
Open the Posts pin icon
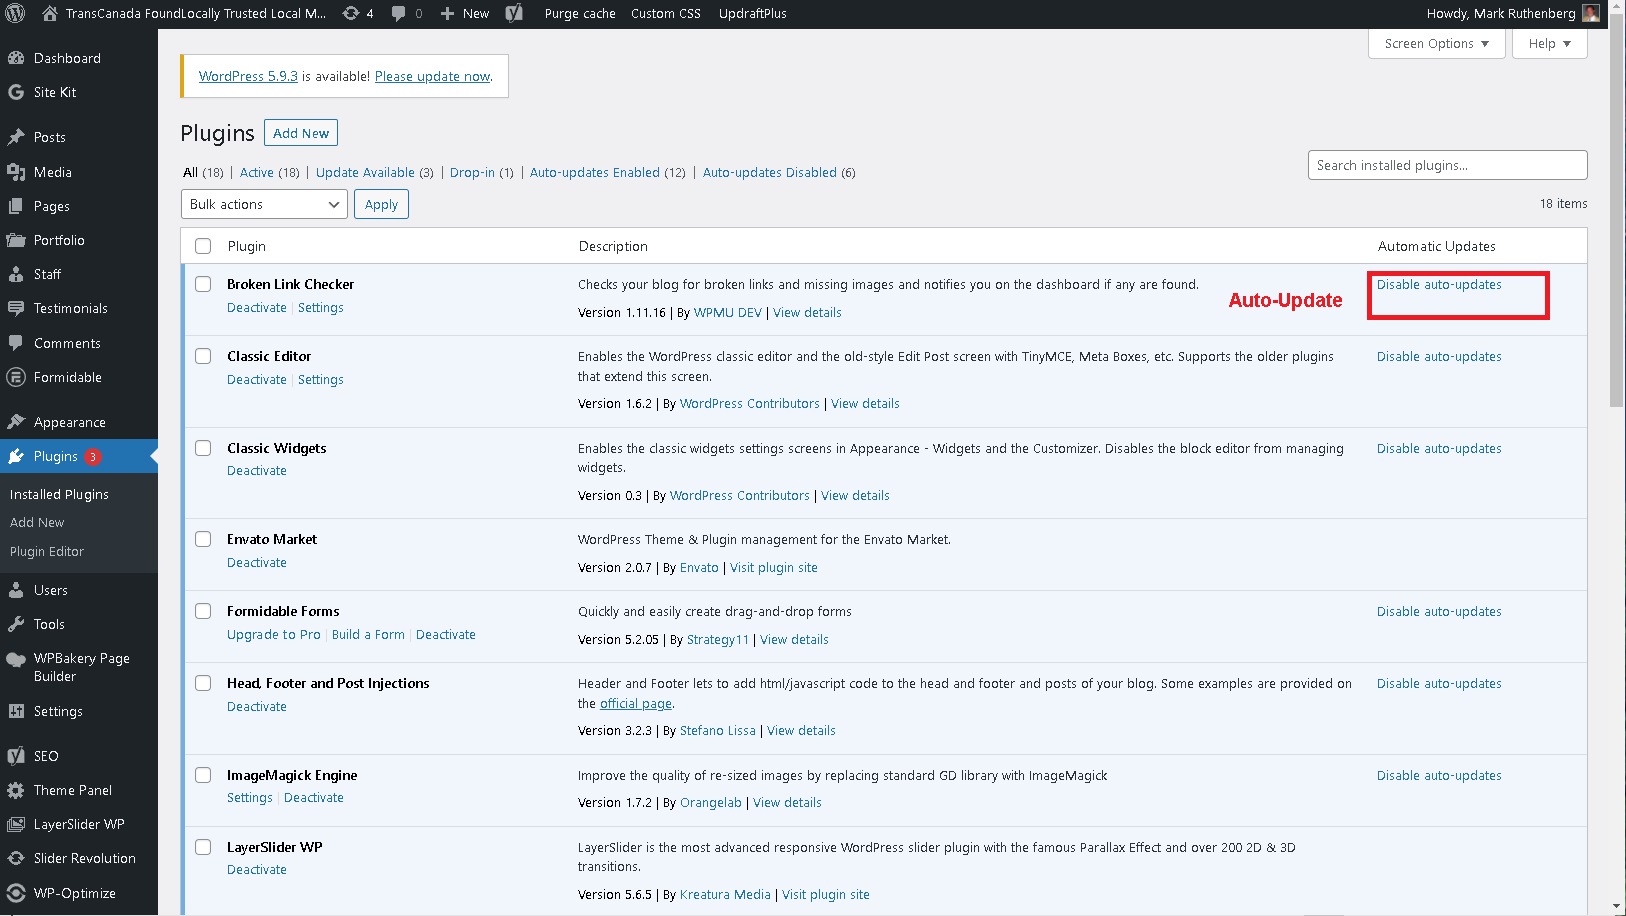[16, 137]
